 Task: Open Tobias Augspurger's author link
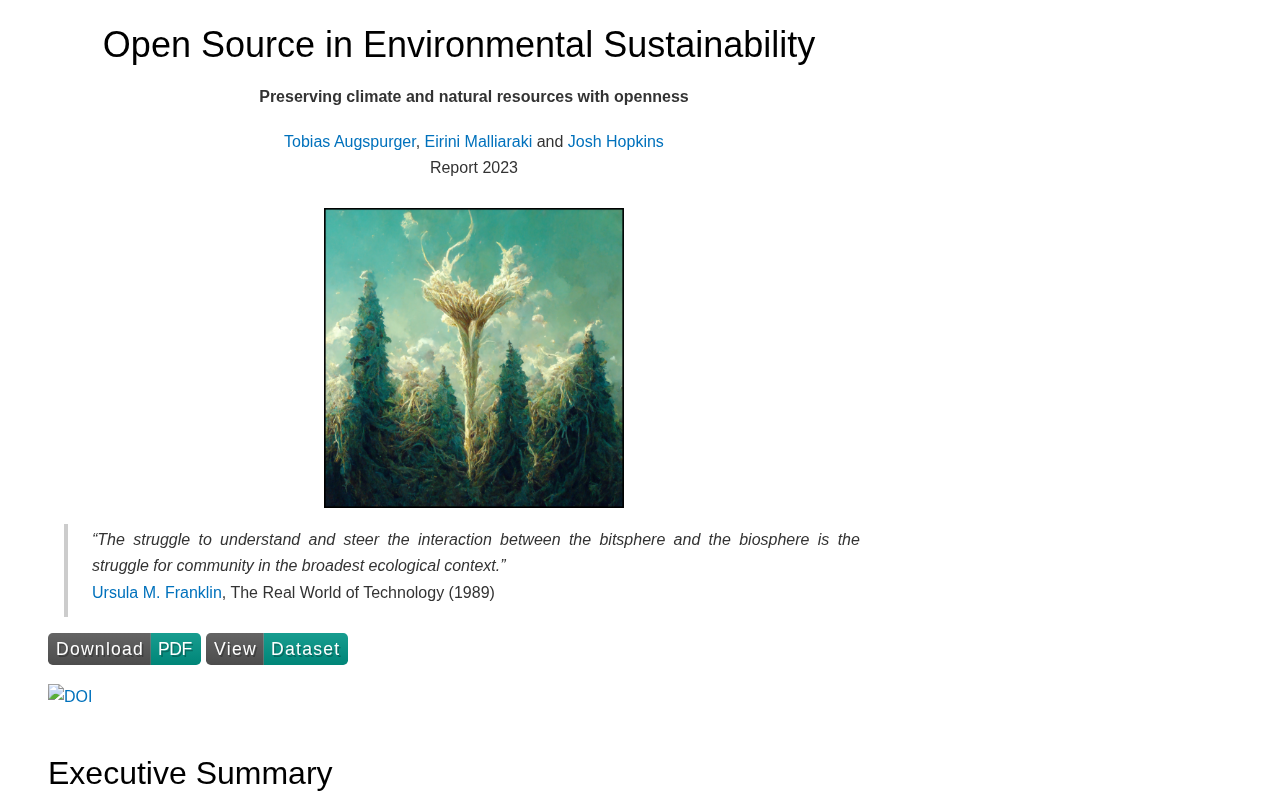pyautogui.click(x=349, y=142)
